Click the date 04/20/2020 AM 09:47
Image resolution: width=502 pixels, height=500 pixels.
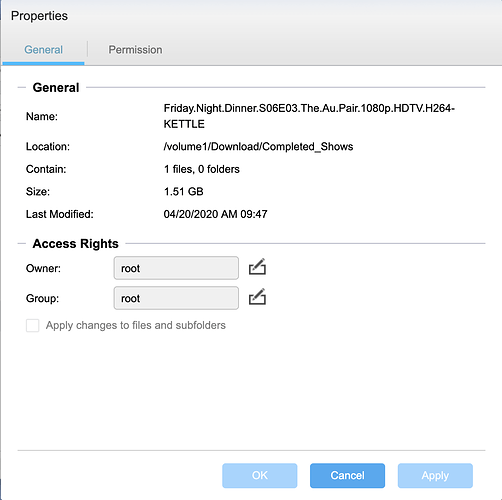pyautogui.click(x=215, y=214)
